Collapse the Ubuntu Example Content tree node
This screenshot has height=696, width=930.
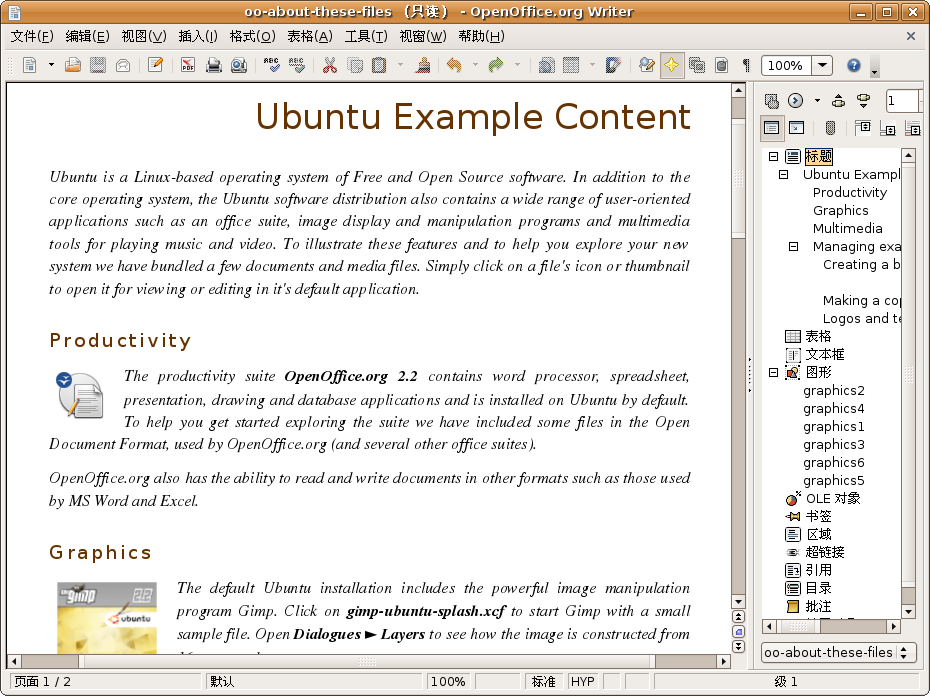pos(784,174)
